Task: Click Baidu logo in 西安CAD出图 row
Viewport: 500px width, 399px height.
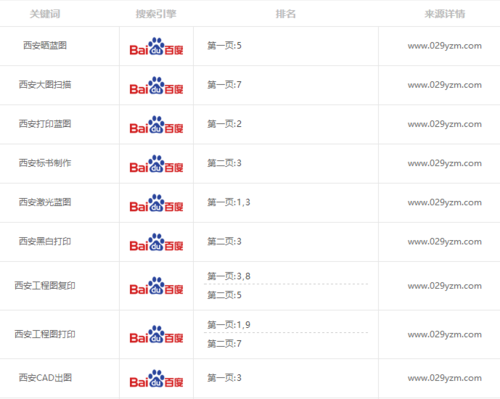Action: pos(156,379)
